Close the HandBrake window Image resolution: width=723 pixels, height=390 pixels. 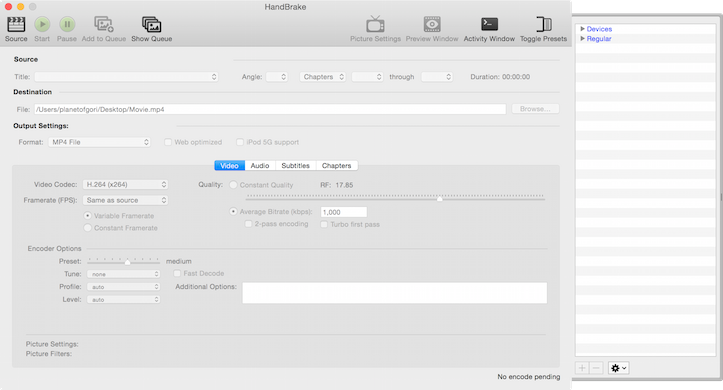(x=8, y=6)
